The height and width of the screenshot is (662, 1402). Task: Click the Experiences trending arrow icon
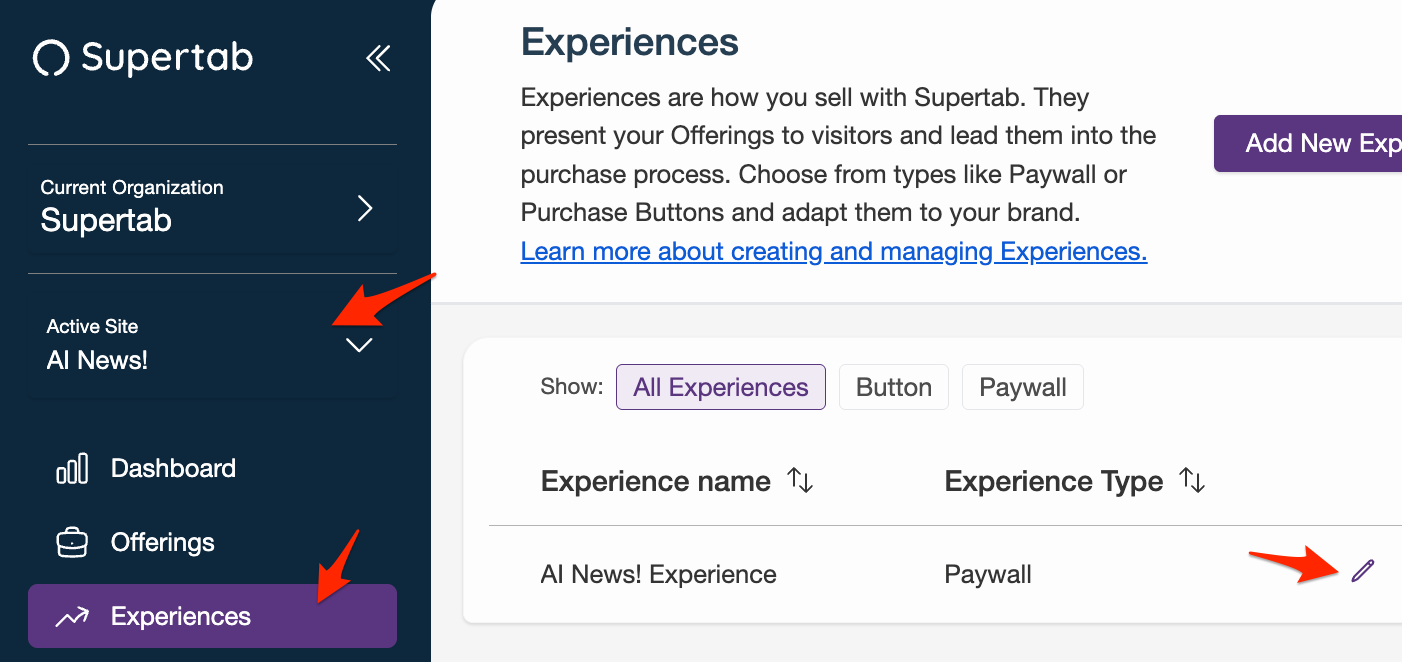pos(72,617)
